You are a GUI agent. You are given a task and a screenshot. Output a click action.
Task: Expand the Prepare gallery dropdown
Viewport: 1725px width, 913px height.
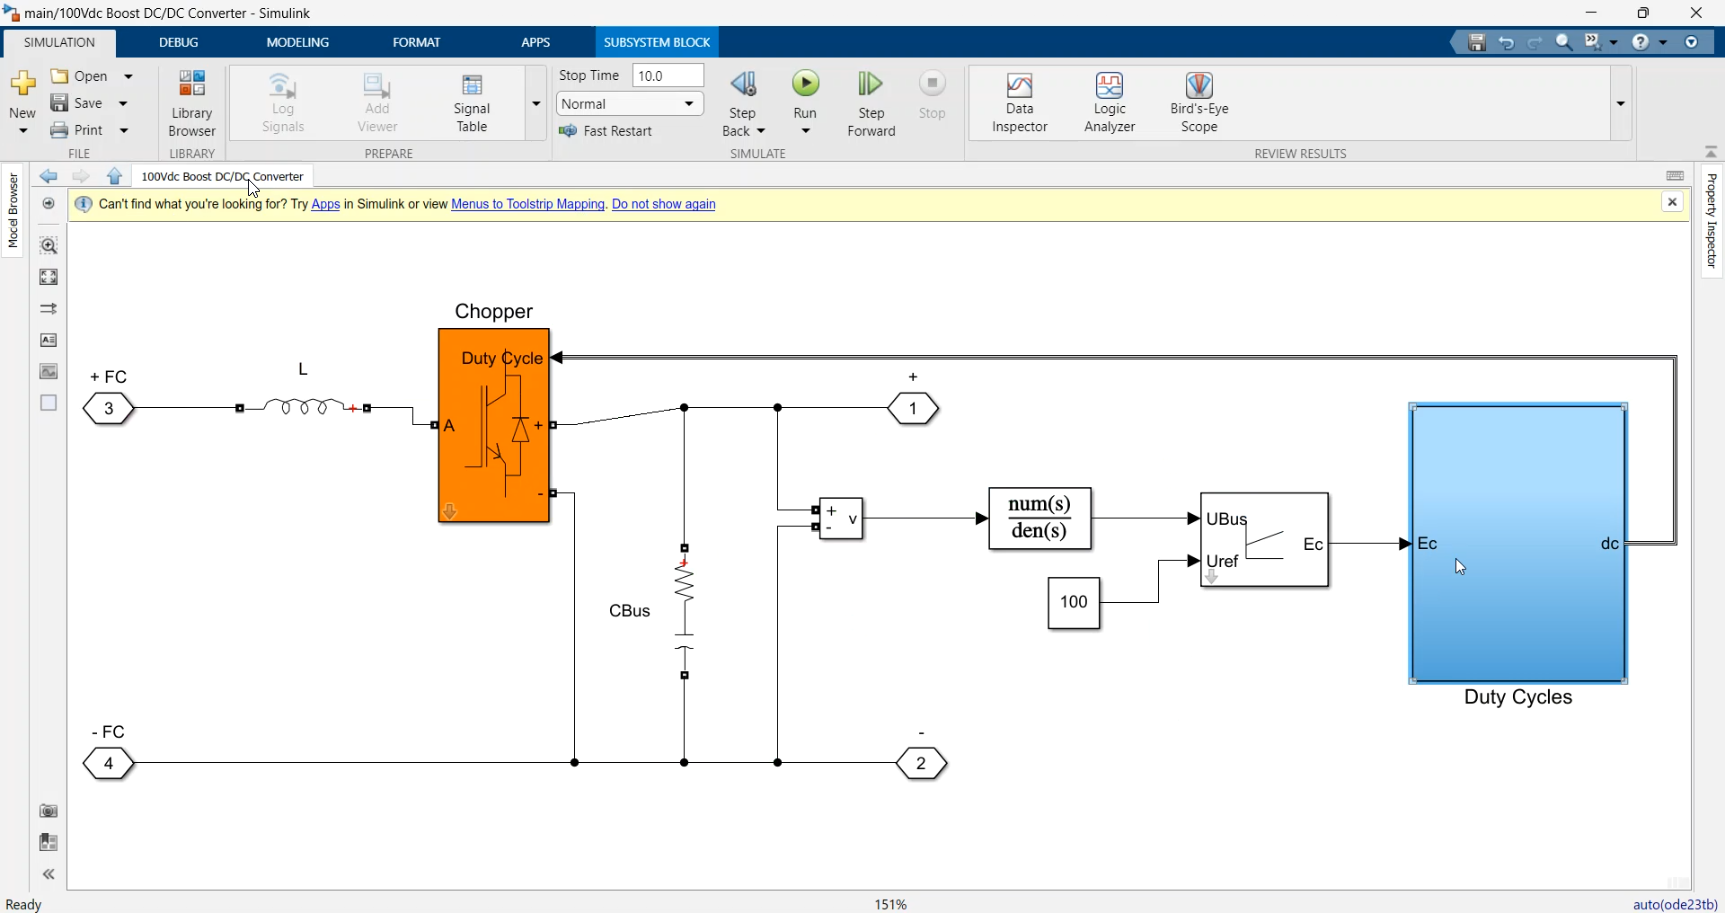(536, 103)
